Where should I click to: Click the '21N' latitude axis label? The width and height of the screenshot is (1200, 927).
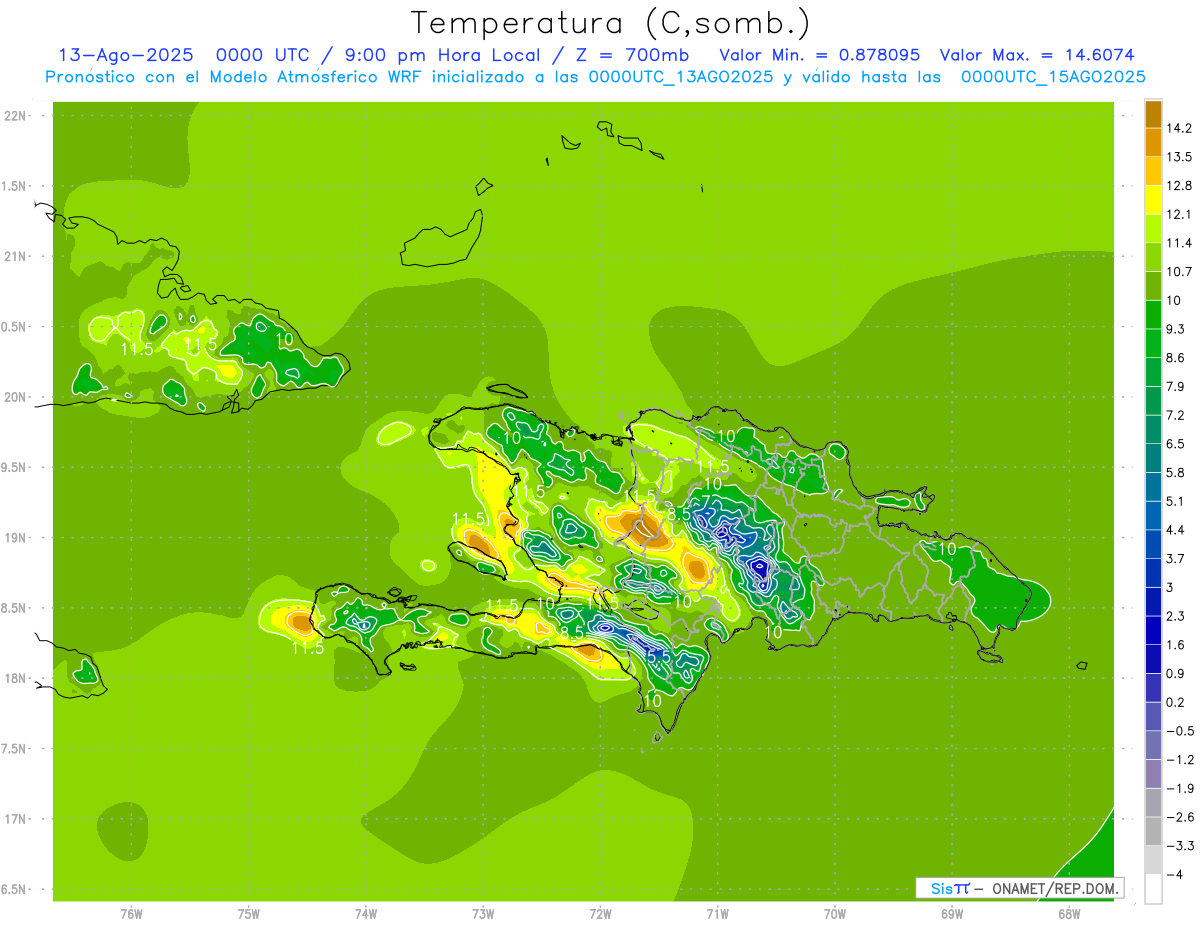pos(17,257)
